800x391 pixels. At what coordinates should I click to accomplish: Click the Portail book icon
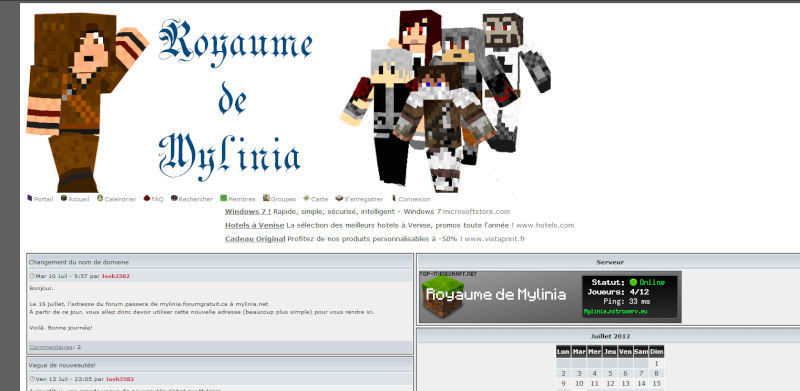30,198
